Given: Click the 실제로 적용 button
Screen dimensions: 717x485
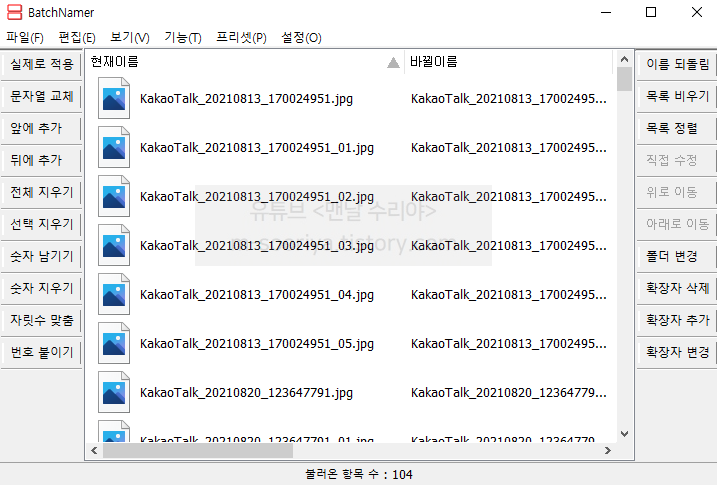Looking at the screenshot, I should pos(41,64).
